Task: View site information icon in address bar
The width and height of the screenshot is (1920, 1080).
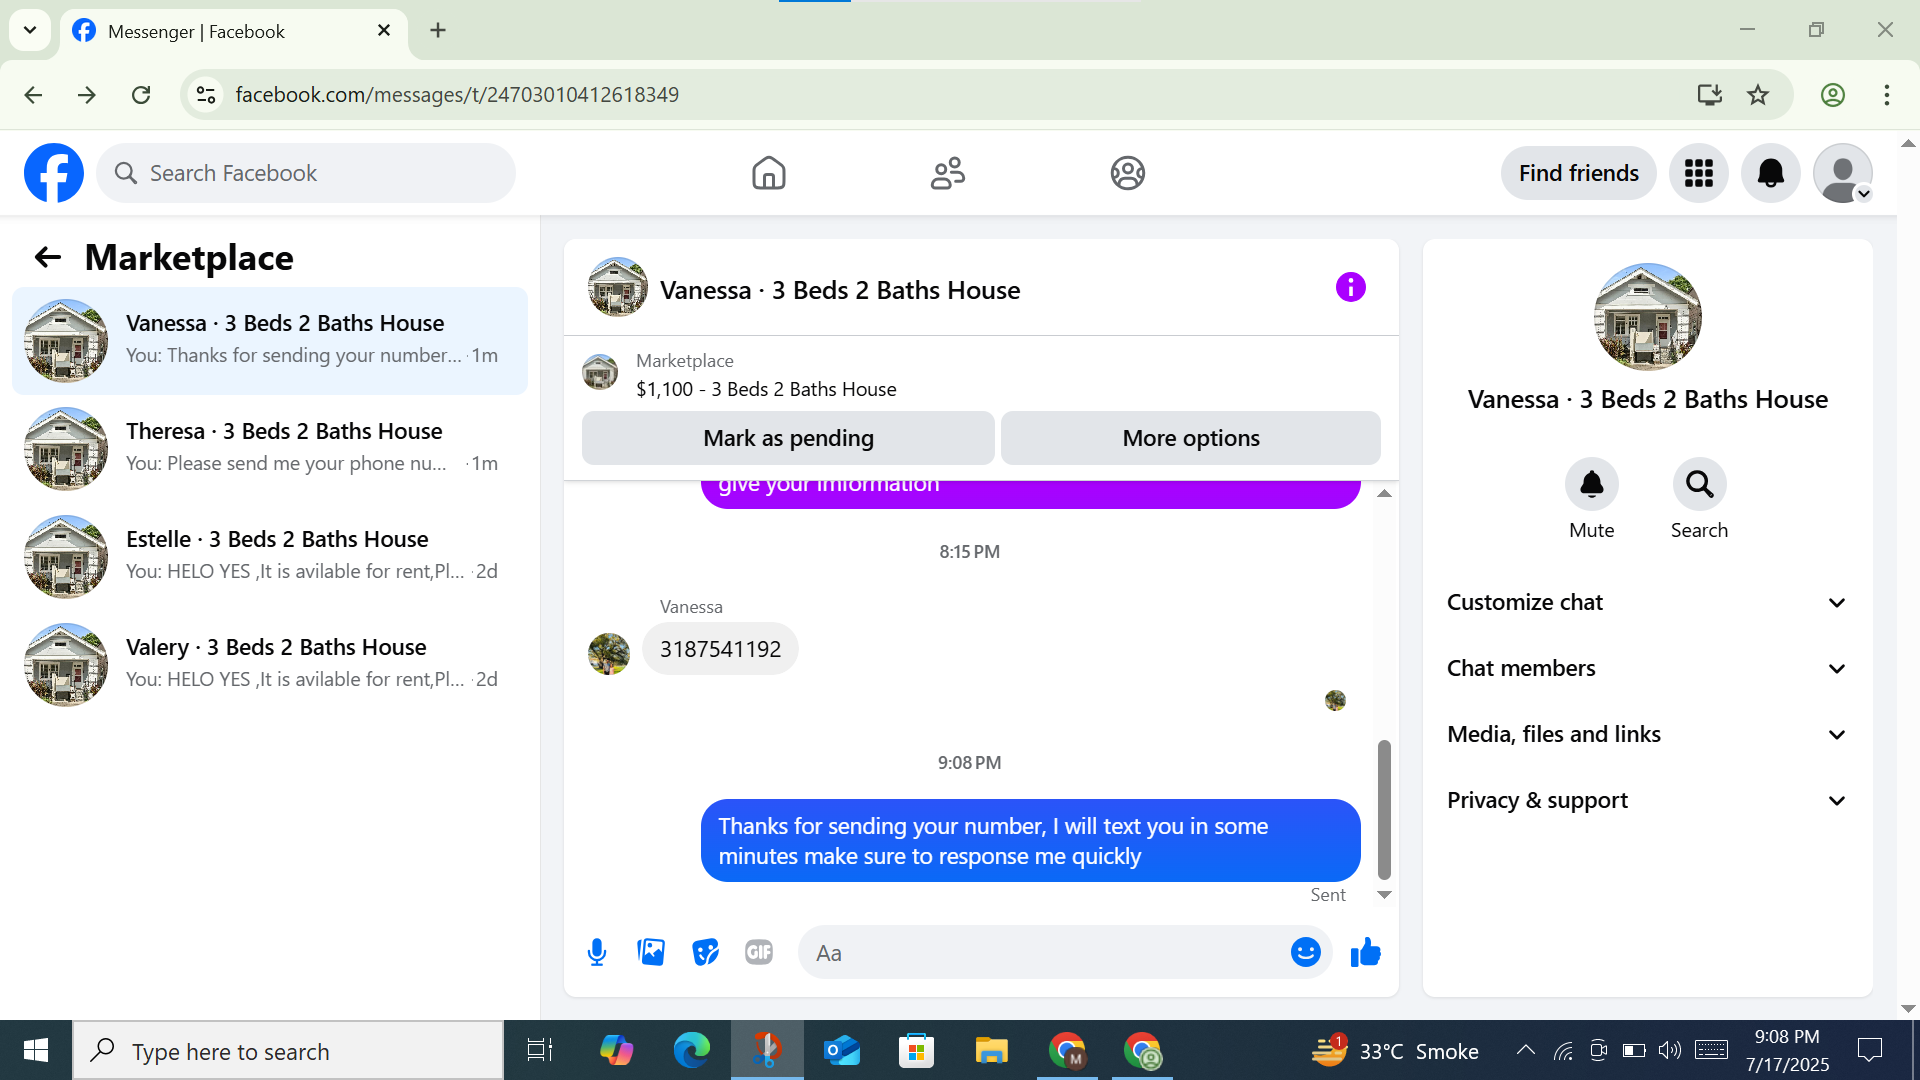Action: coord(206,95)
